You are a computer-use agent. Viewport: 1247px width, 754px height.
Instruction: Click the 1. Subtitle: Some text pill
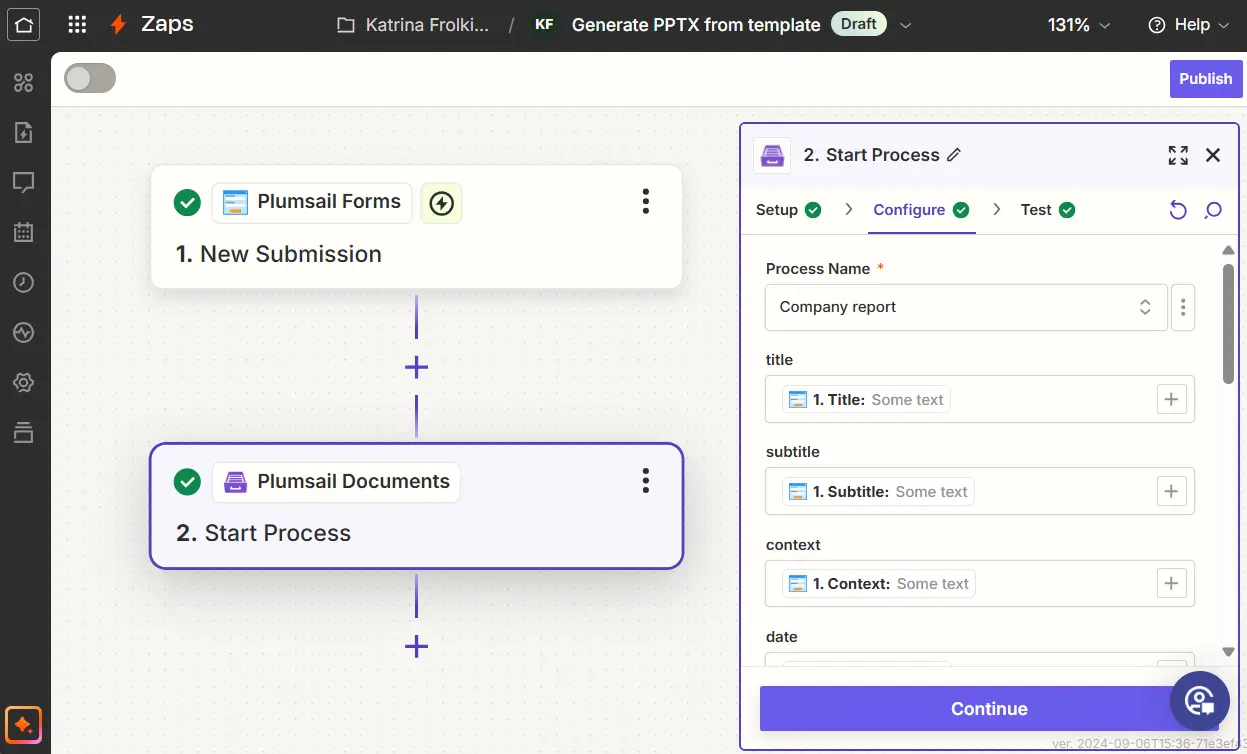(x=878, y=492)
